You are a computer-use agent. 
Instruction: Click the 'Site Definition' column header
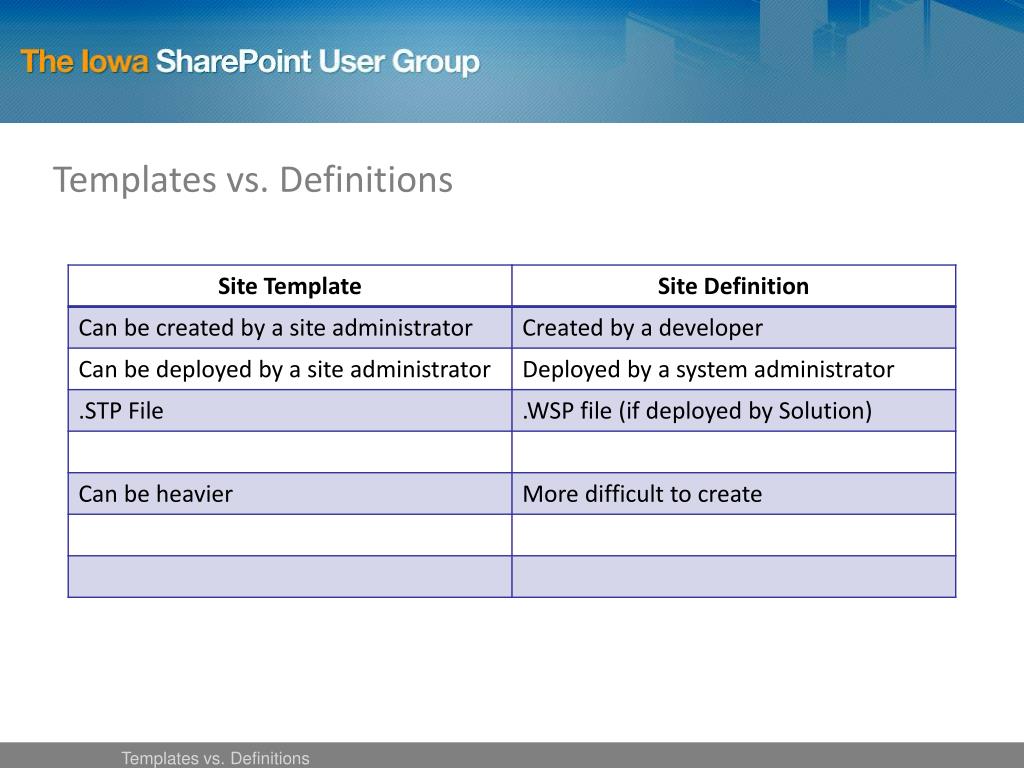pos(733,286)
